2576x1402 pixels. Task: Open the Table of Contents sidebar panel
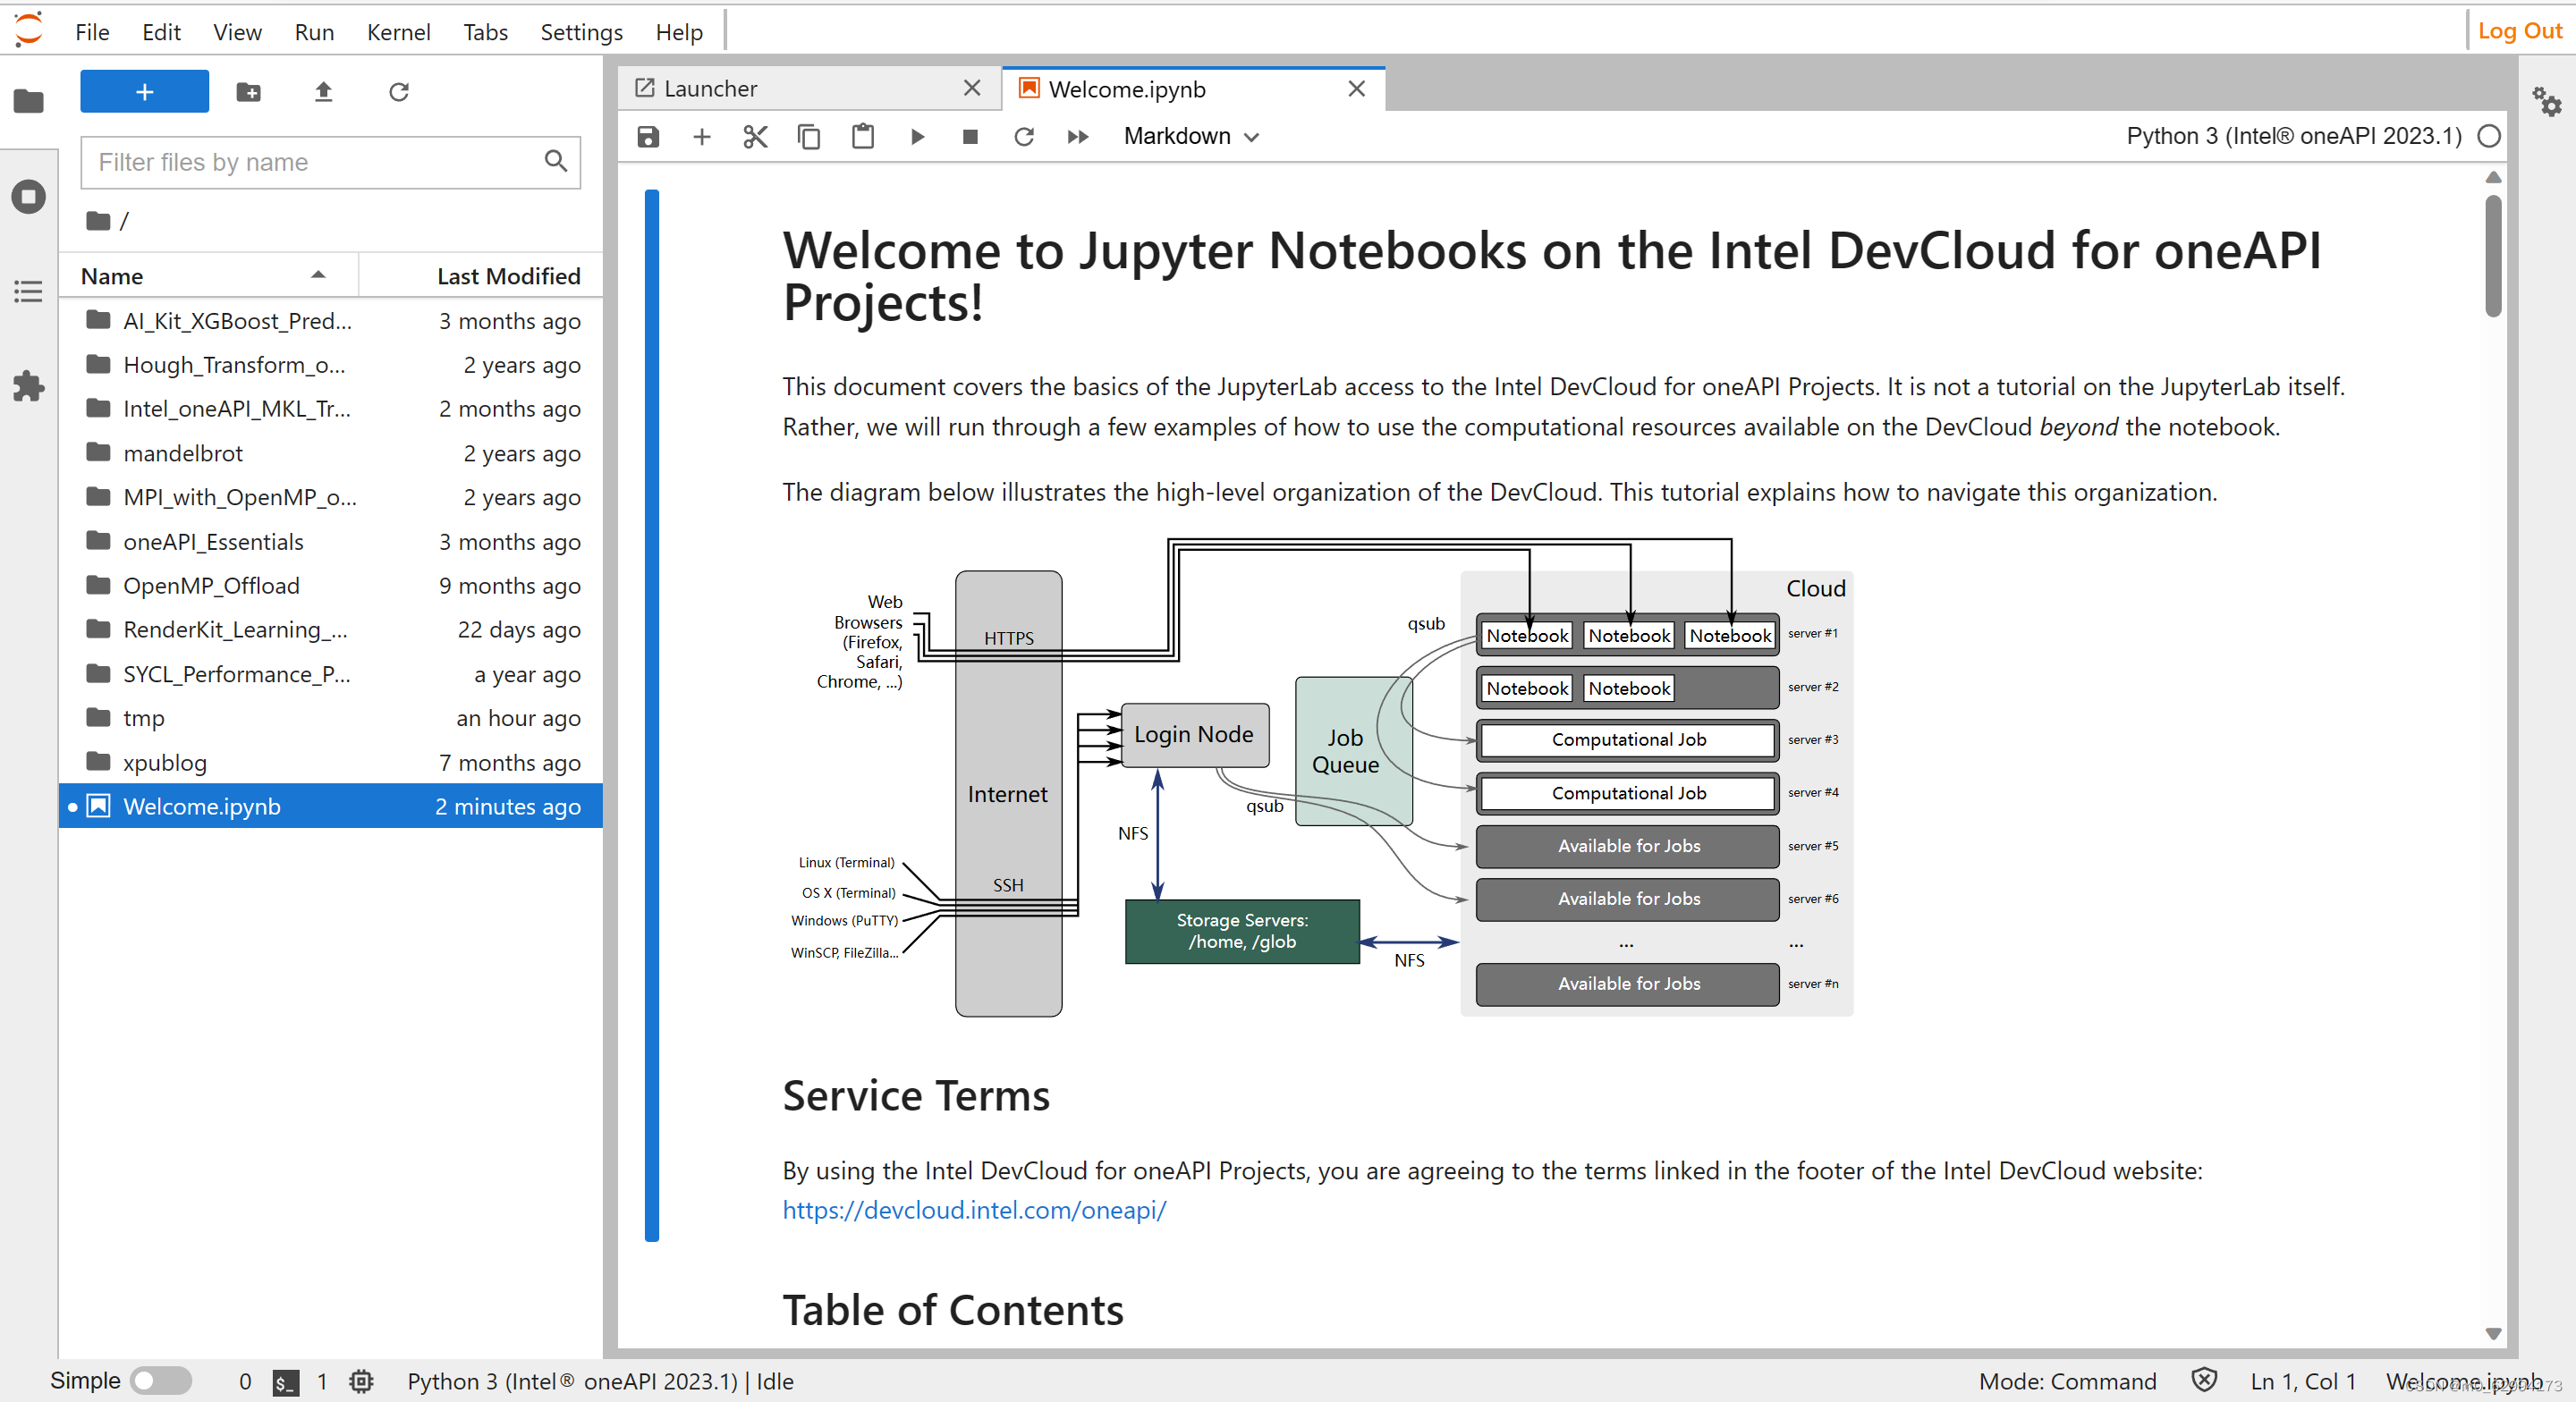pos(28,291)
